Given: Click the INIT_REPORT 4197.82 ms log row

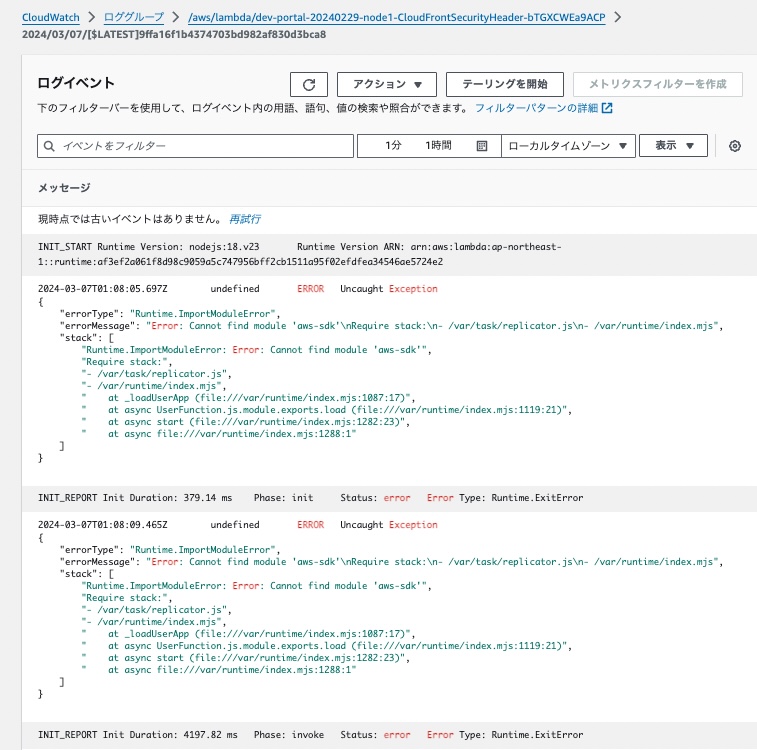Looking at the screenshot, I should [389, 735].
